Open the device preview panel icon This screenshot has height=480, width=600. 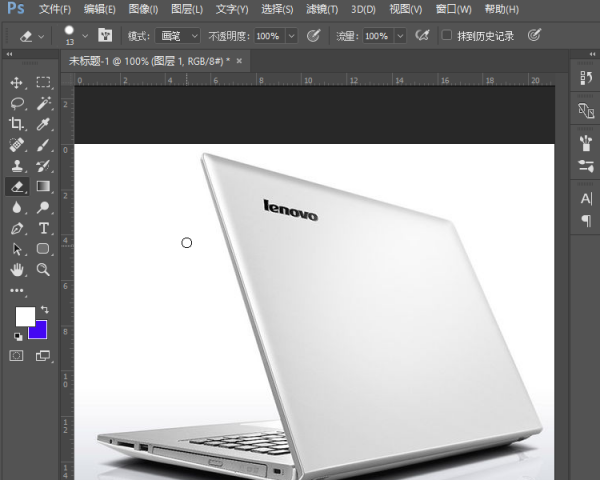click(x=586, y=111)
